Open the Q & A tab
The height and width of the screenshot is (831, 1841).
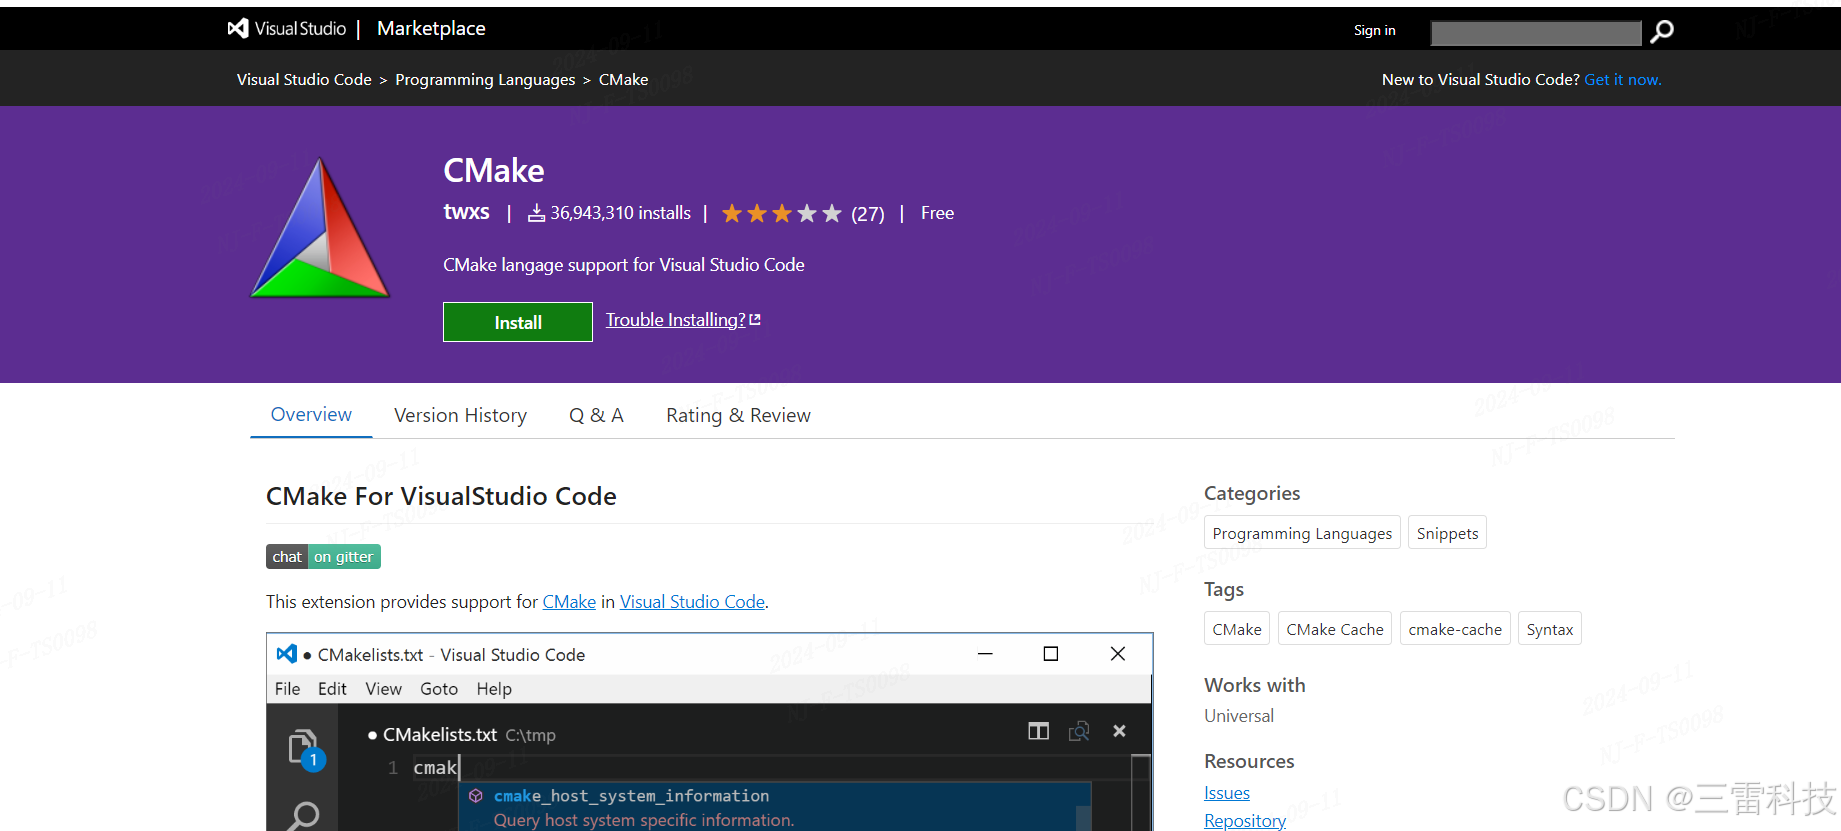pyautogui.click(x=596, y=415)
